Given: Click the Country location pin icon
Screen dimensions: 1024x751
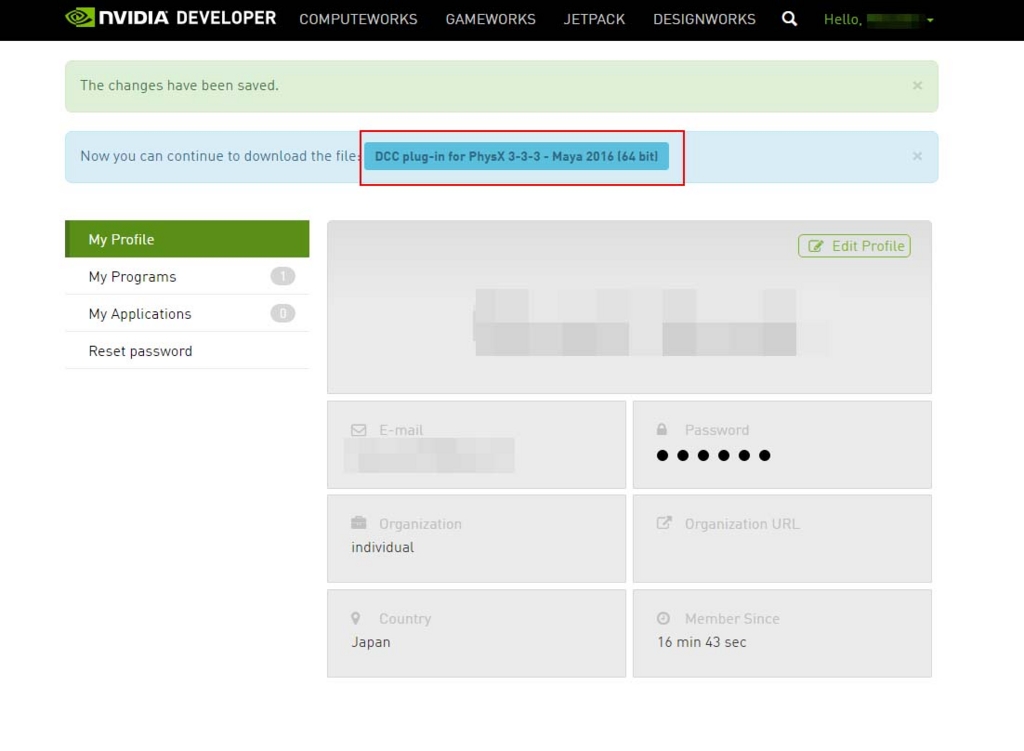Looking at the screenshot, I should click(x=355, y=618).
